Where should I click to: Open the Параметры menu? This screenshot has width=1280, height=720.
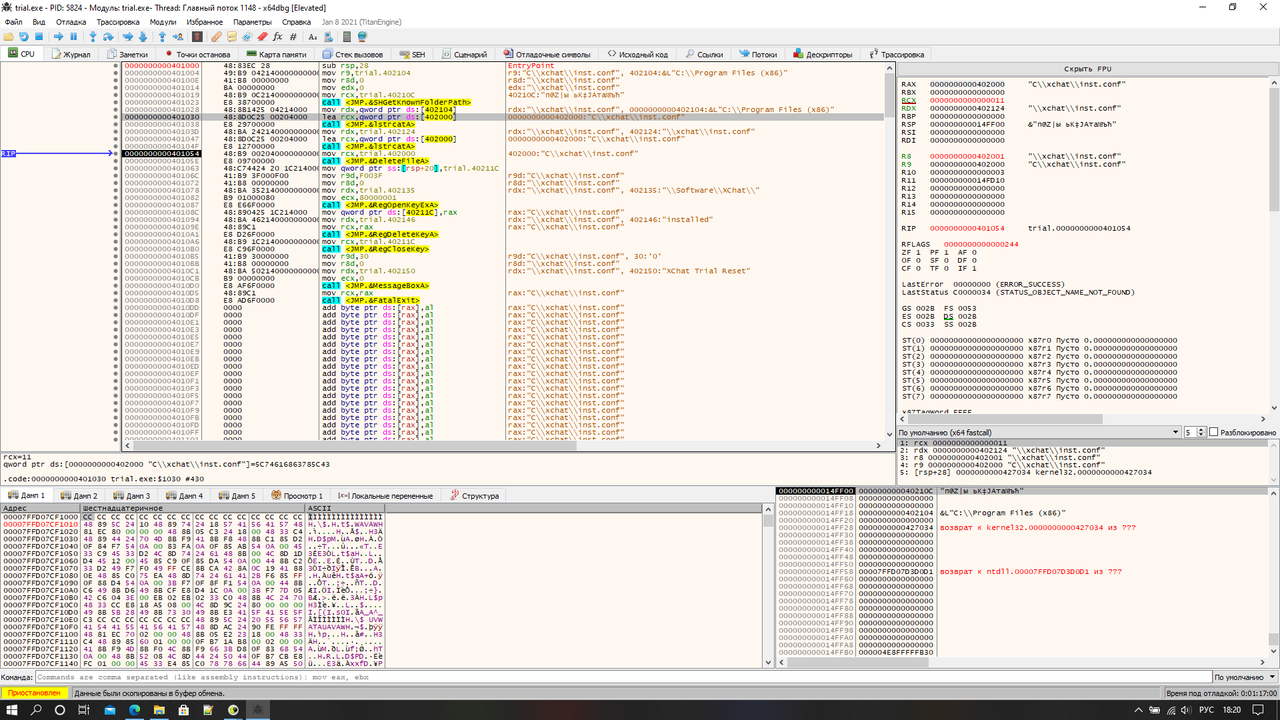coord(252,21)
